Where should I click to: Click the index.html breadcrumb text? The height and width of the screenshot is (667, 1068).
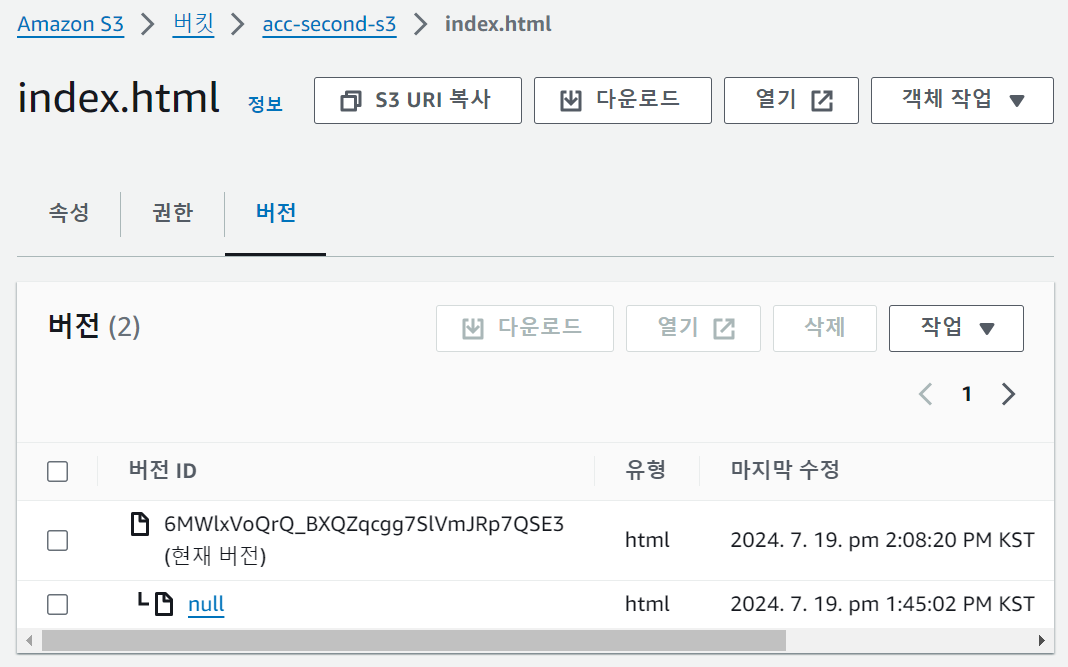pos(498,24)
